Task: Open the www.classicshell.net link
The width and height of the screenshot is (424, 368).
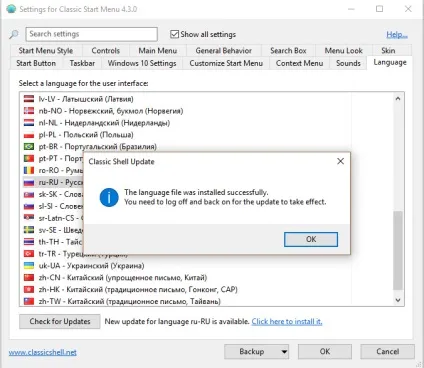Action: [x=43, y=352]
